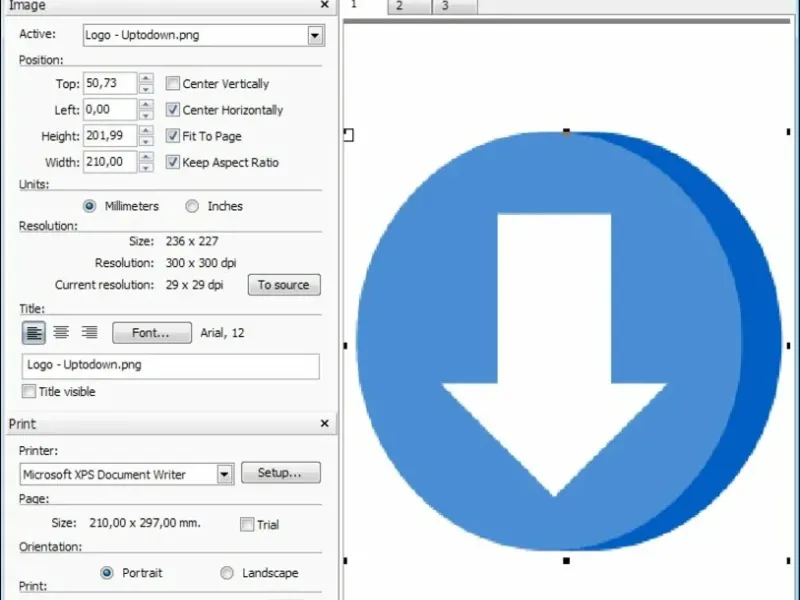Click the right-middle resize handle of image
This screenshot has width=800, height=600.
(x=789, y=346)
